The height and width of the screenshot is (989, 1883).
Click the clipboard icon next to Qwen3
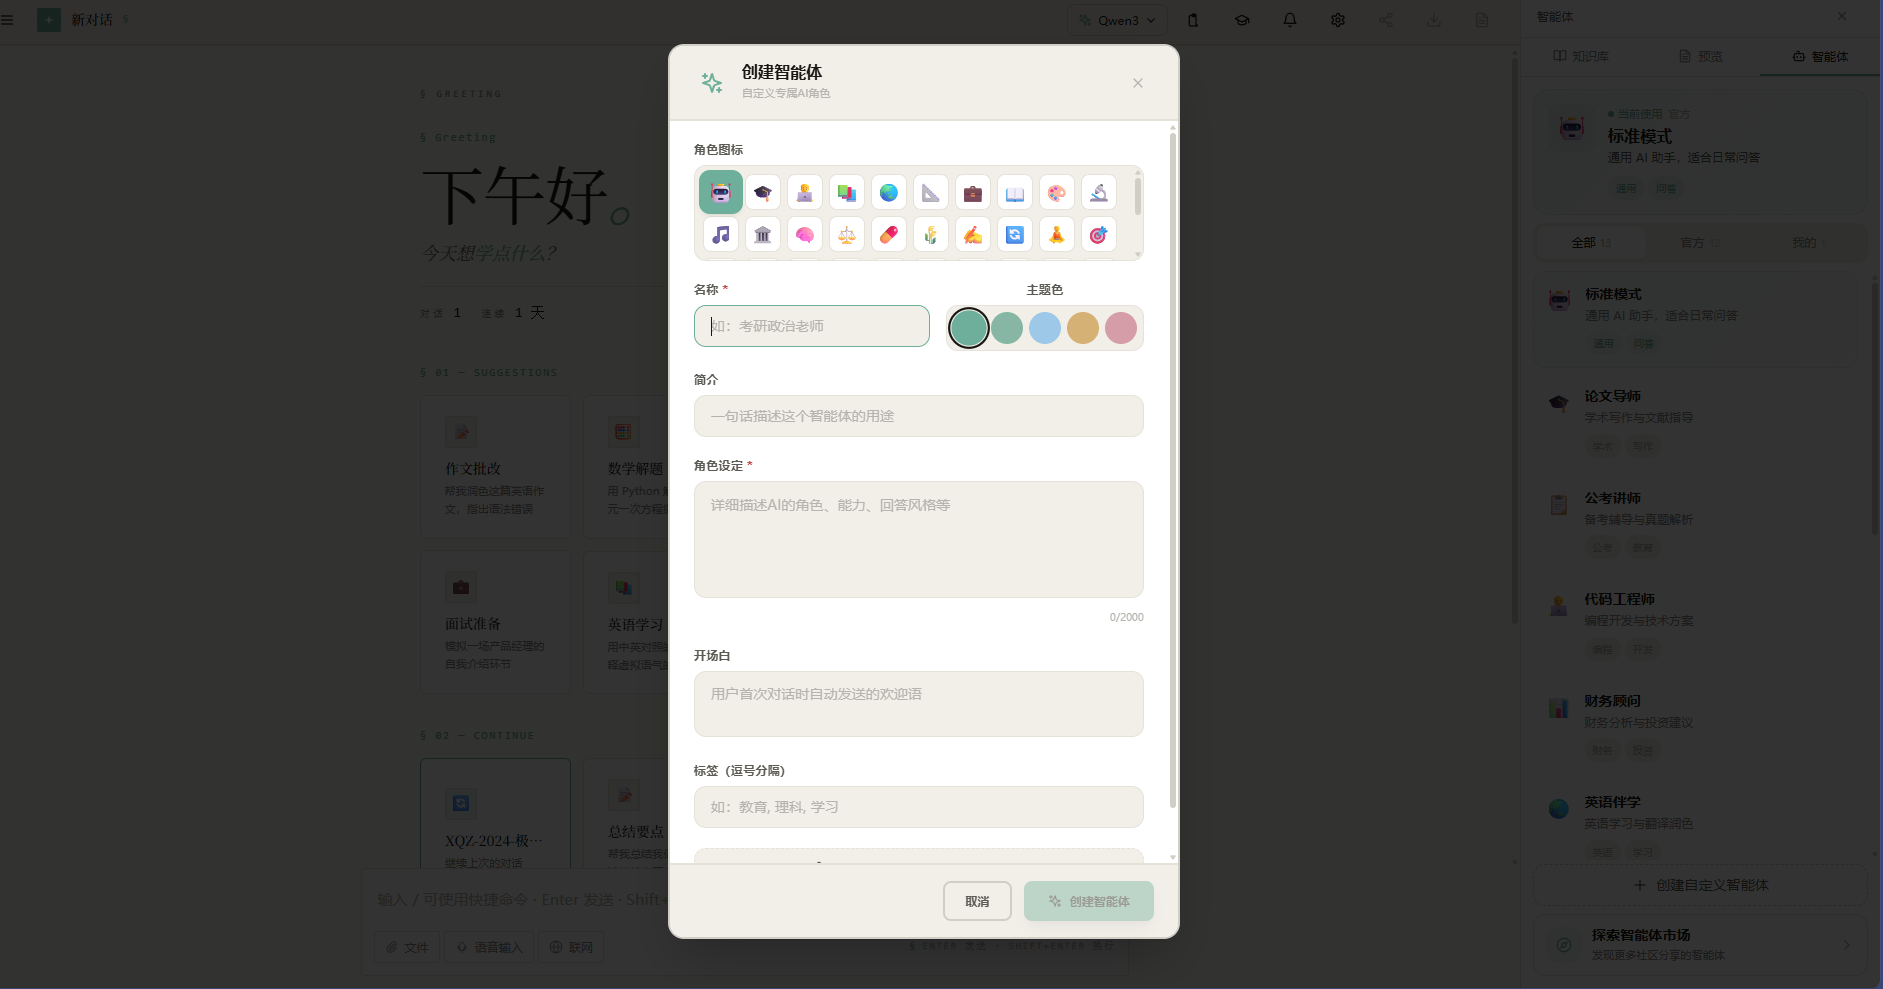tap(1193, 20)
